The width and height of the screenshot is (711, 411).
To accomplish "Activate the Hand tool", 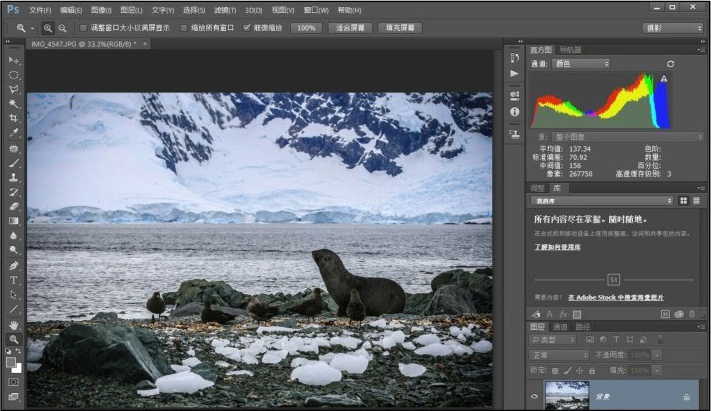I will [x=14, y=324].
